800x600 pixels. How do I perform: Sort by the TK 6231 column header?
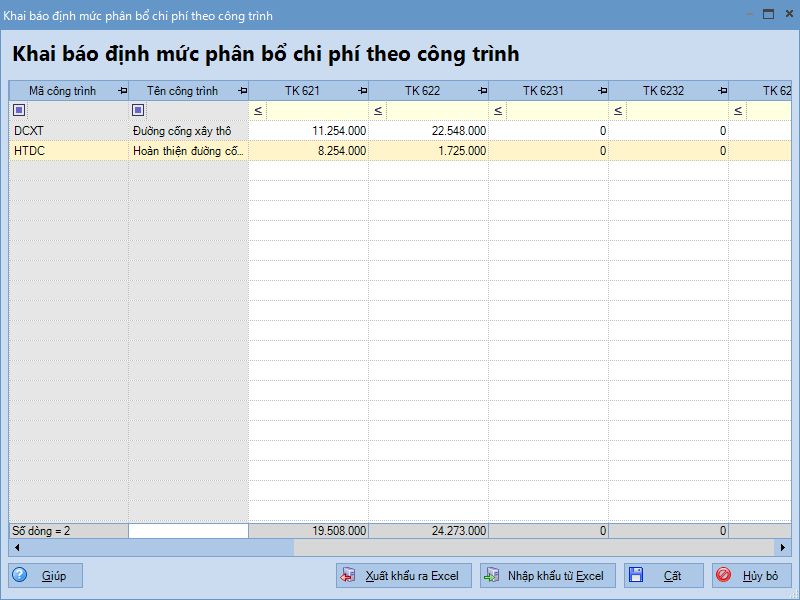tap(542, 91)
